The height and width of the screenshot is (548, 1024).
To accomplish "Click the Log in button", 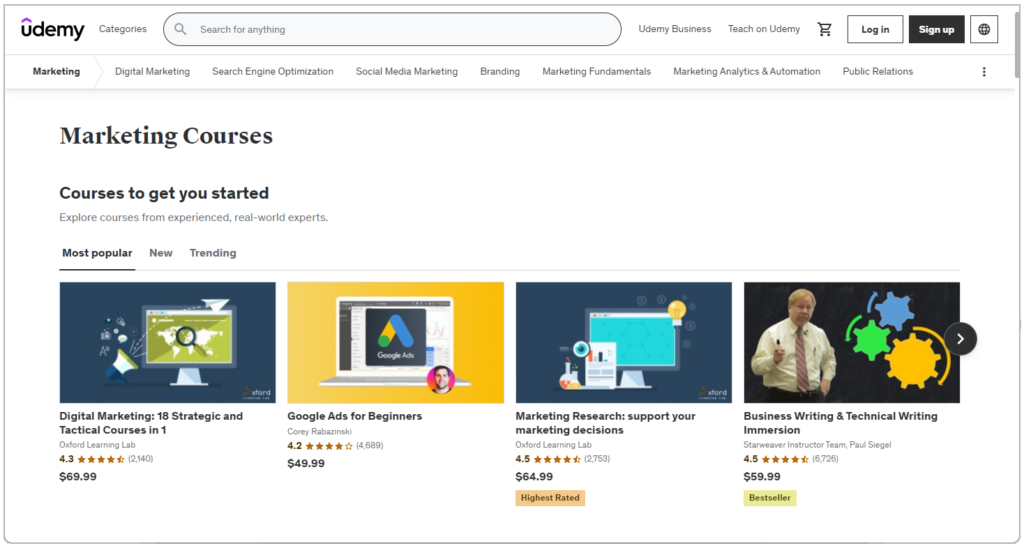I will (874, 29).
